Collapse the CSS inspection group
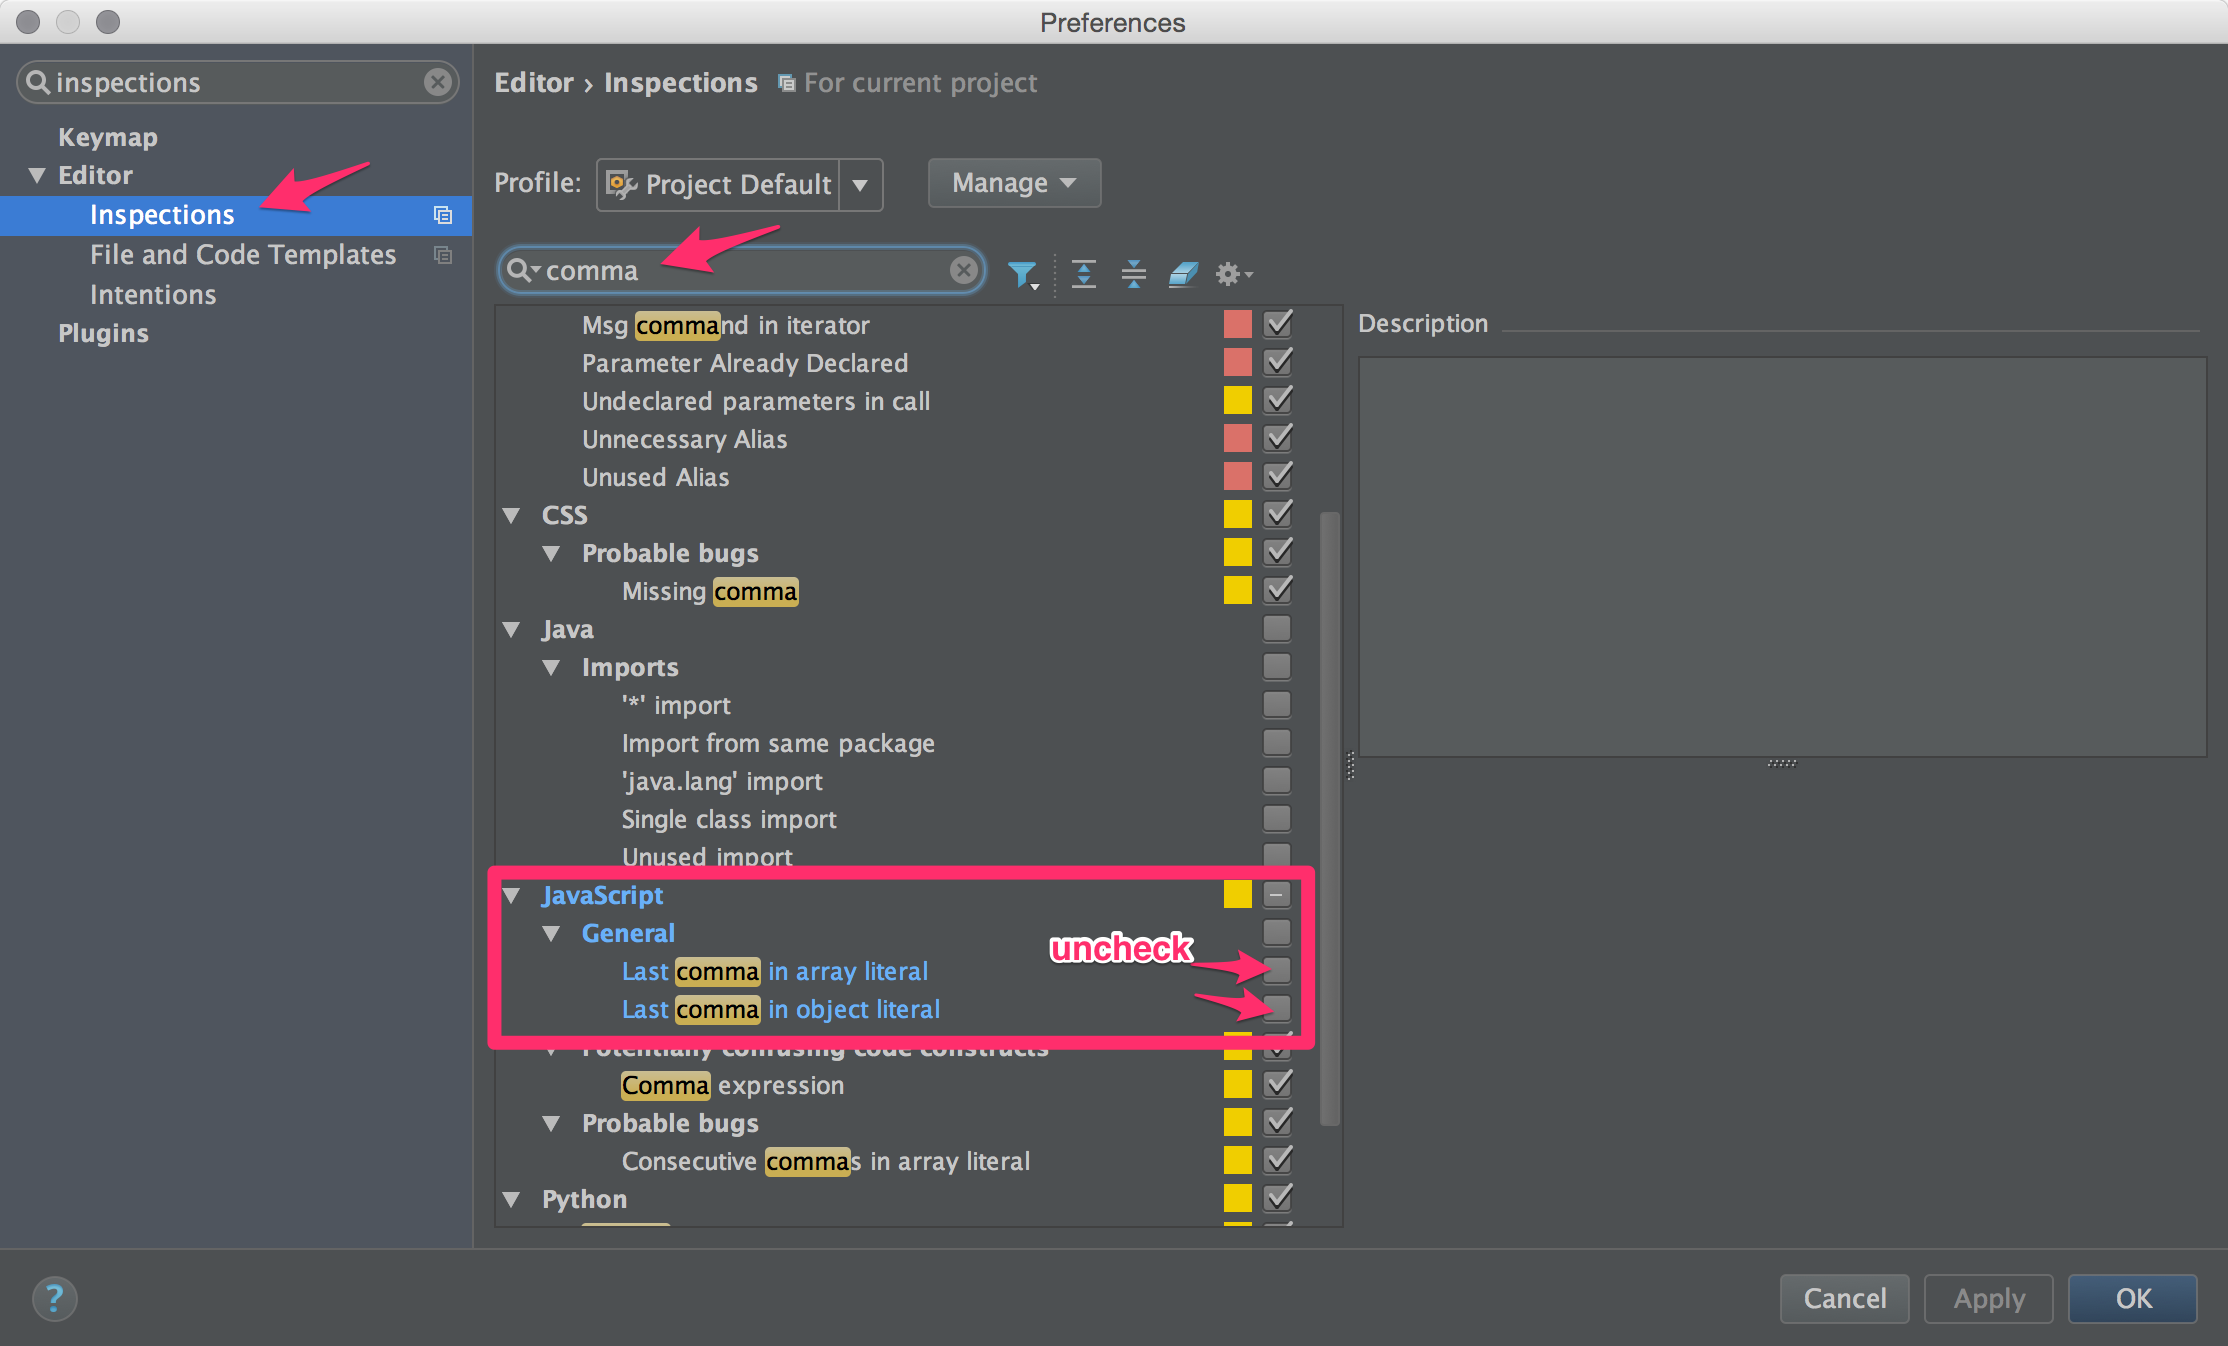The image size is (2228, 1346). (x=512, y=516)
